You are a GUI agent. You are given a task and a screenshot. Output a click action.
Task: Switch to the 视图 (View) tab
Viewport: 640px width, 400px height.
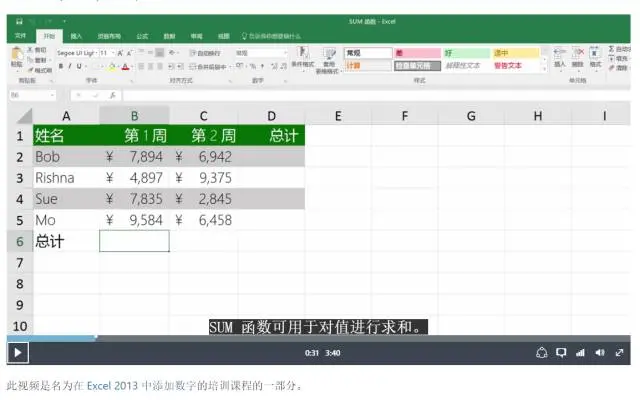click(223, 36)
